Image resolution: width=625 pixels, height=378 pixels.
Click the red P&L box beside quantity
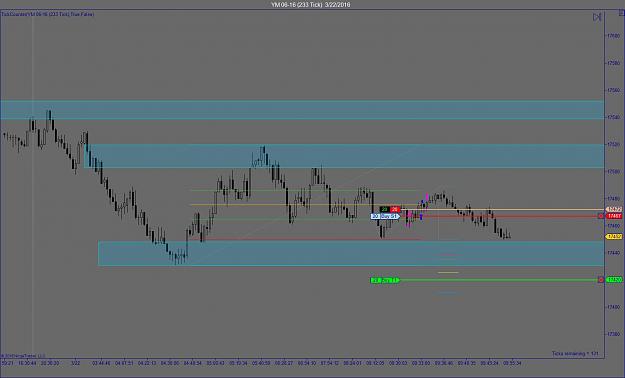coord(395,209)
